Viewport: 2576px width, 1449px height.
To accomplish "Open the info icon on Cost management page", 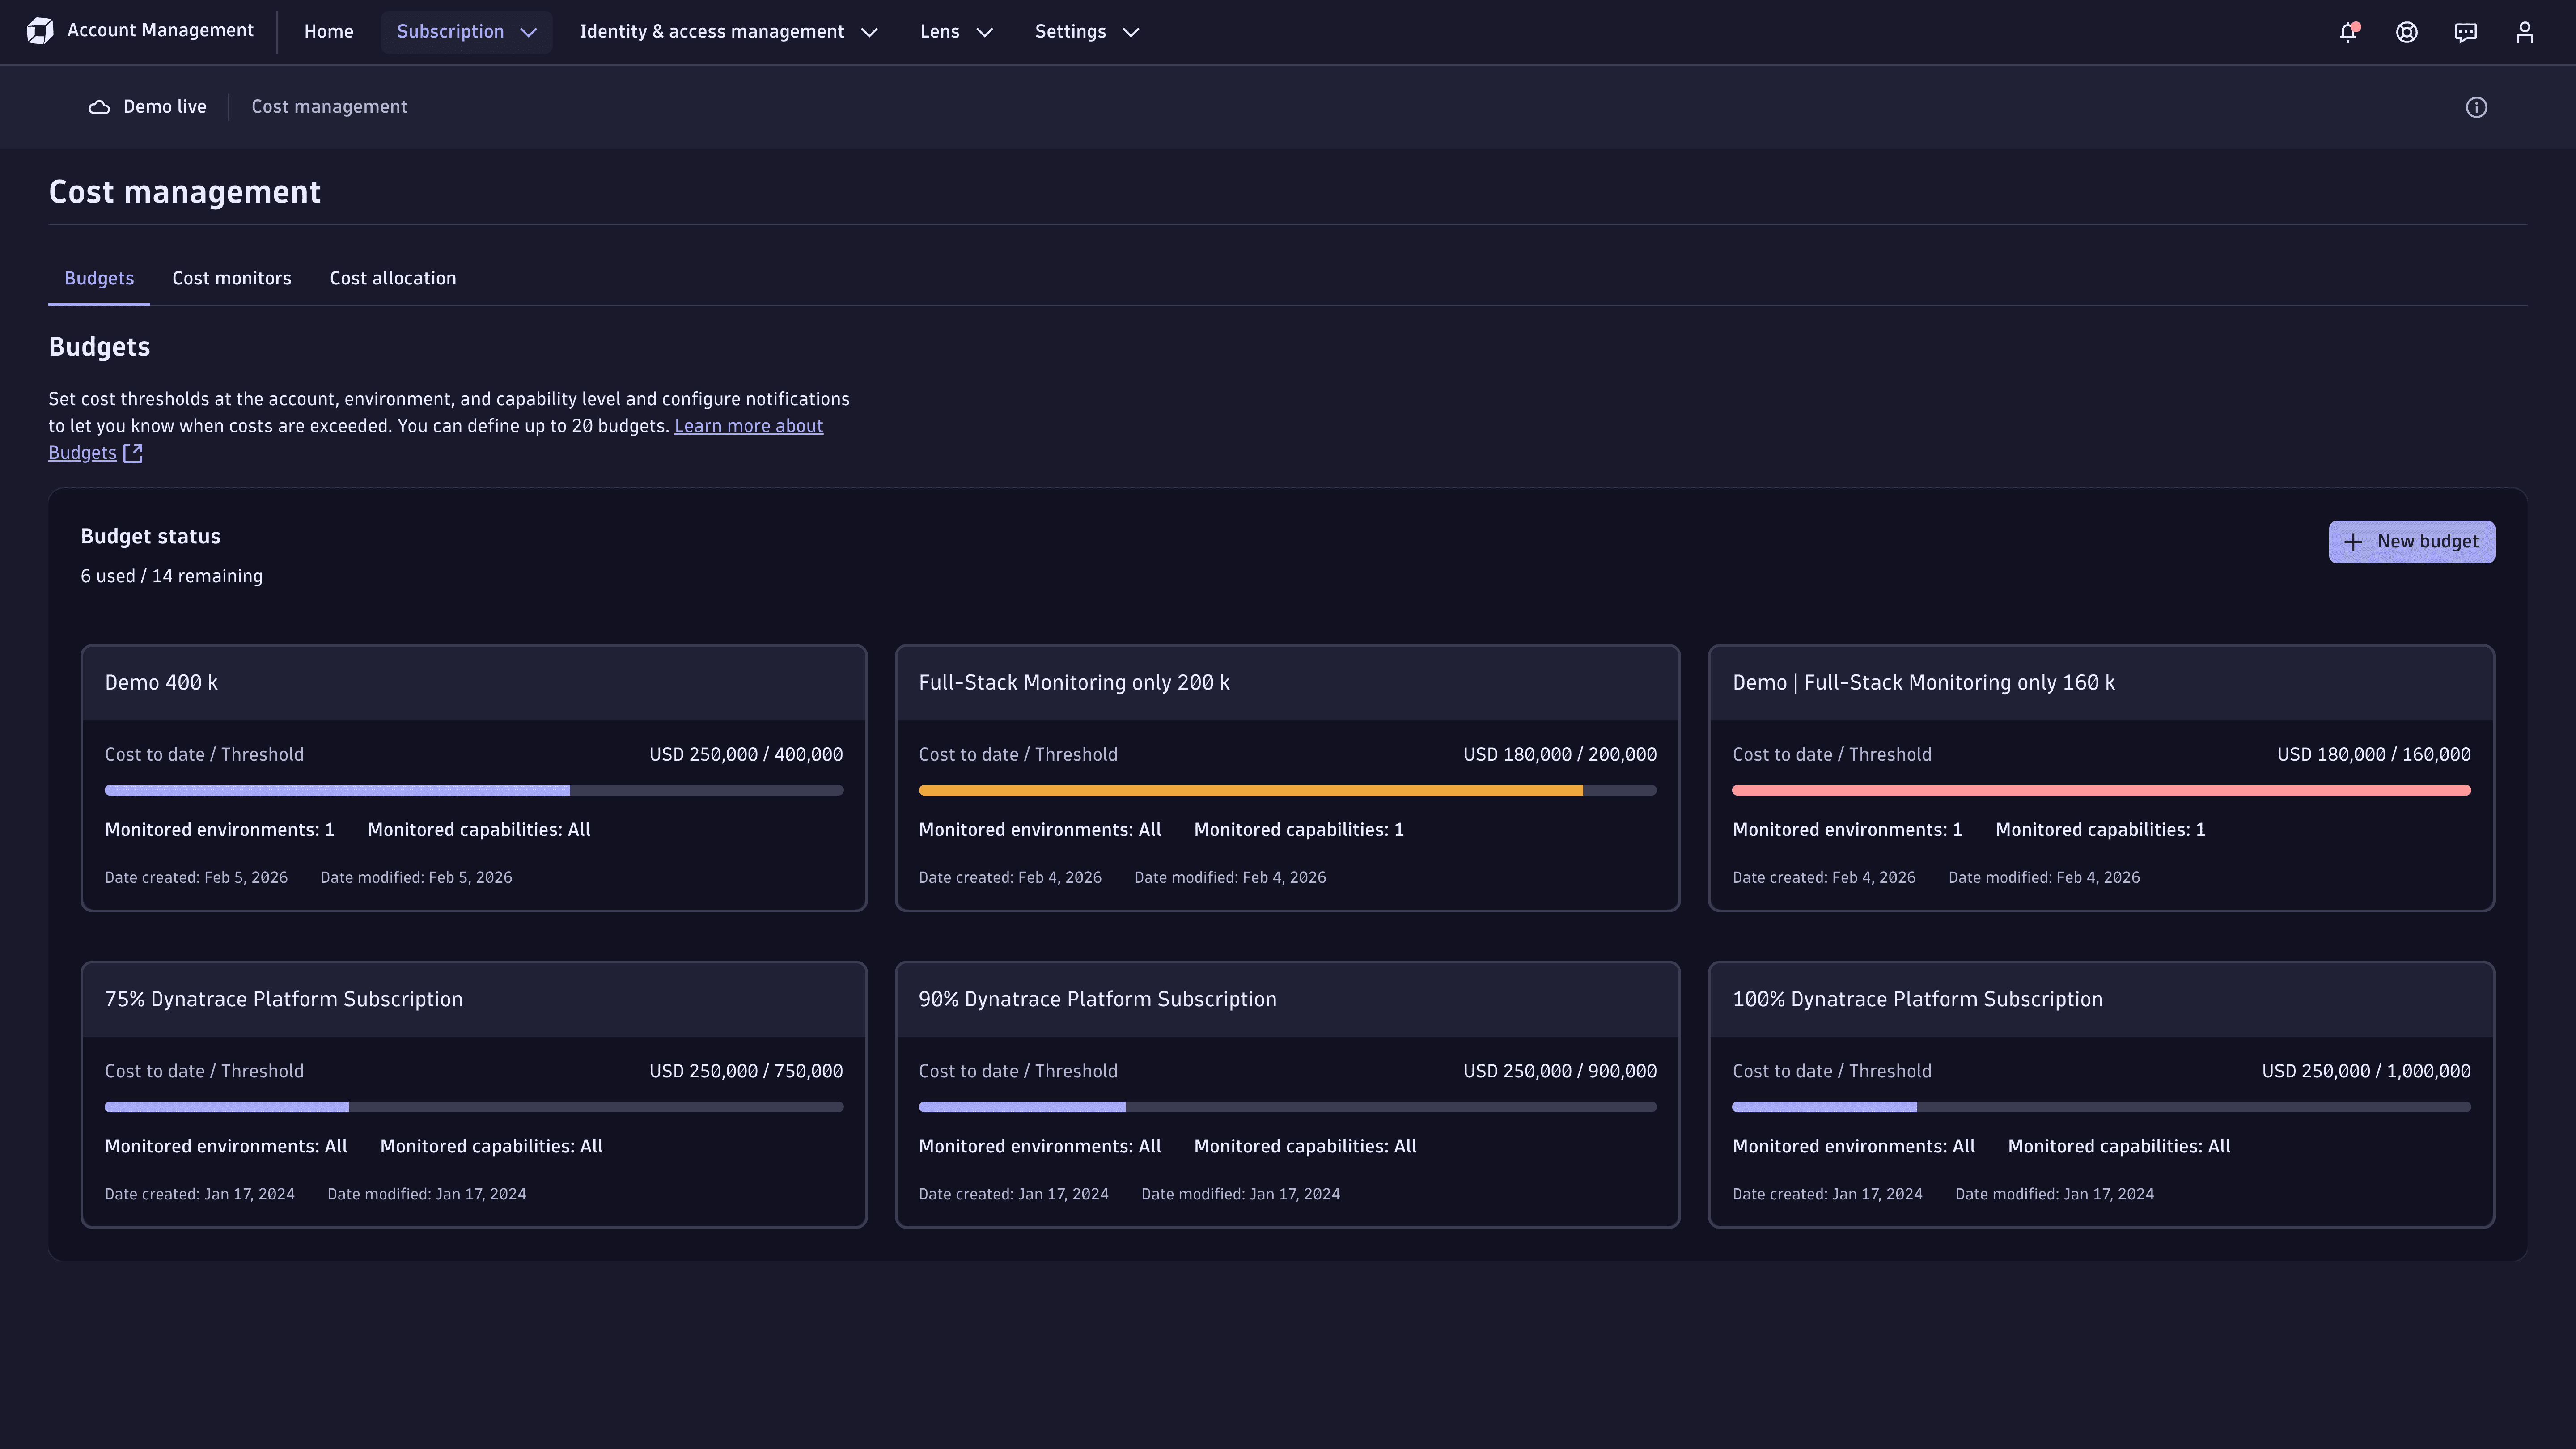I will pos(2477,106).
